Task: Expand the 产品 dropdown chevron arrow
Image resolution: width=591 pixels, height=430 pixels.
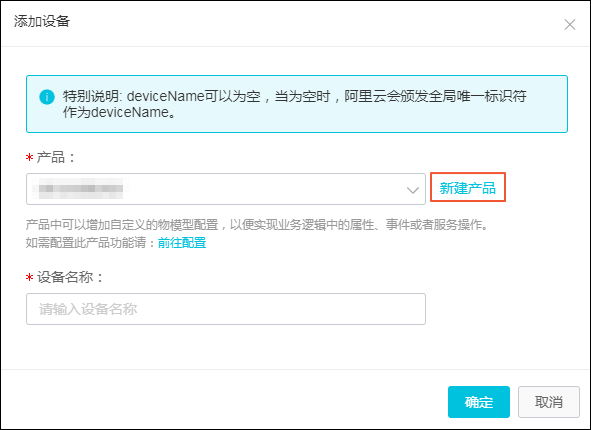Action: (x=413, y=190)
